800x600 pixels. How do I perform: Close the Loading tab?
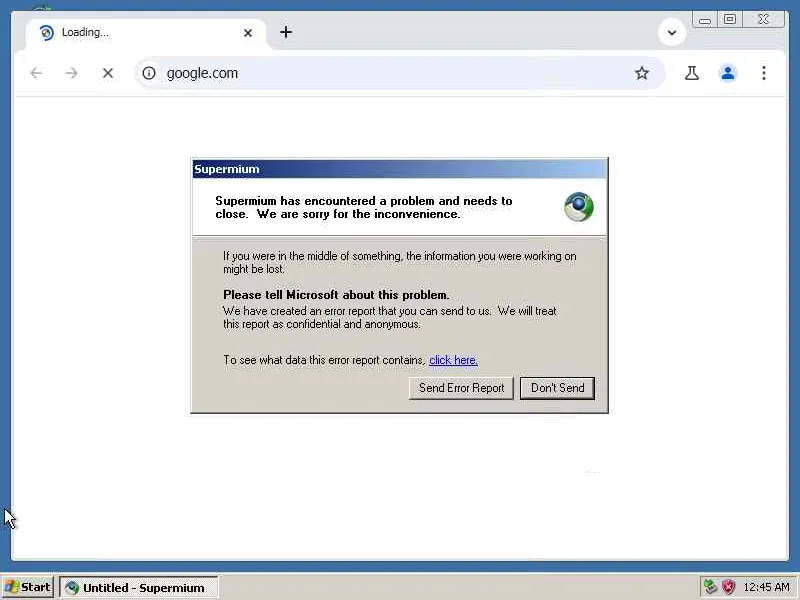click(248, 33)
